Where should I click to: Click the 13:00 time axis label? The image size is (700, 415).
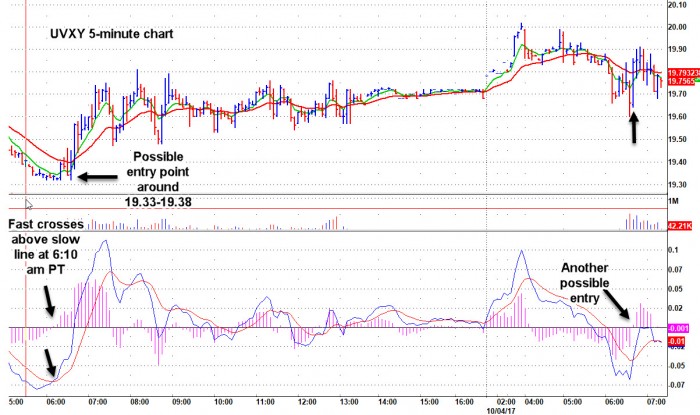pyautogui.click(x=349, y=402)
